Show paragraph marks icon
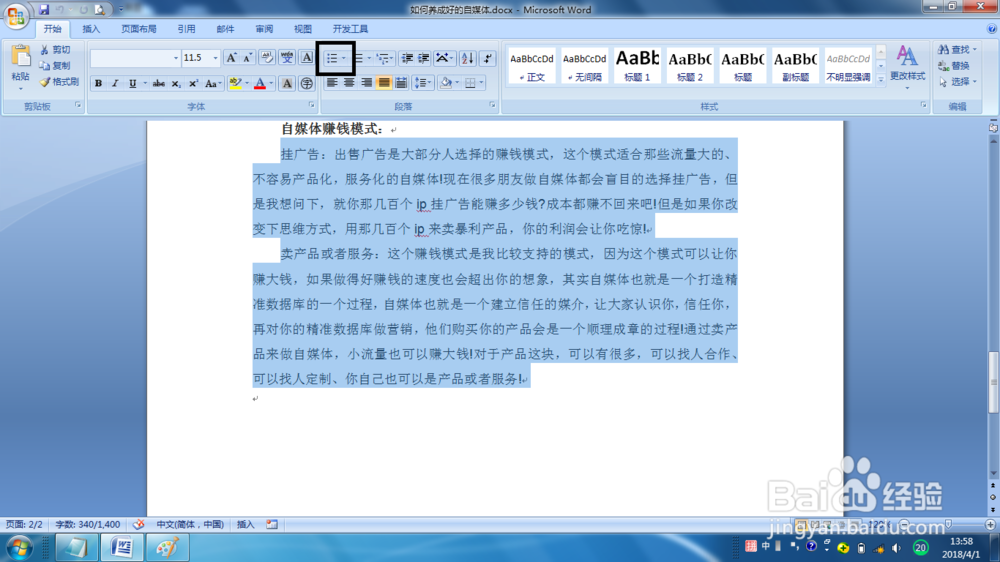Screen dimensions: 1000x562 [x=488, y=58]
